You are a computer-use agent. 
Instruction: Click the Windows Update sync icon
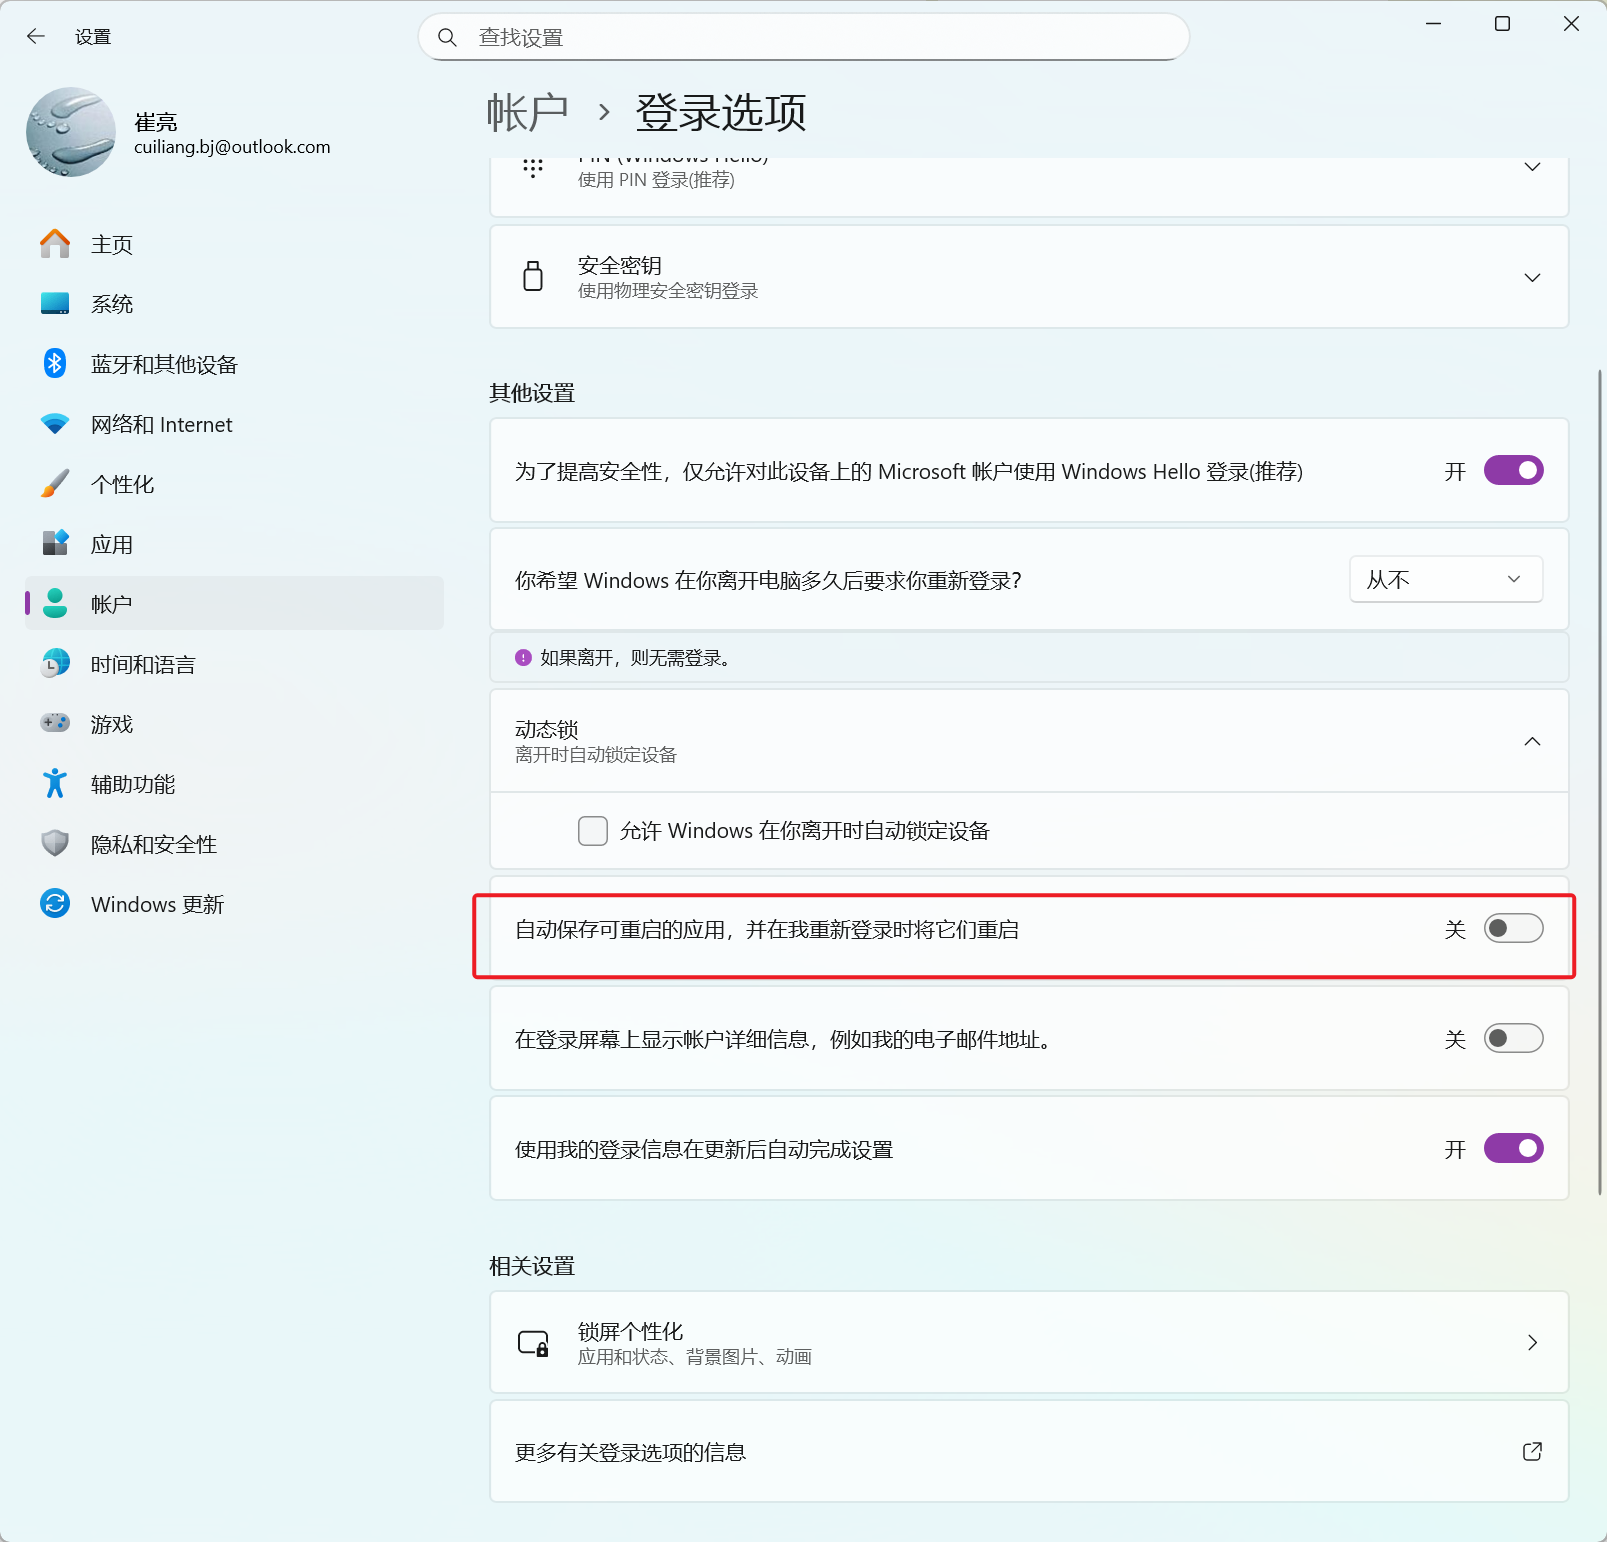point(55,904)
